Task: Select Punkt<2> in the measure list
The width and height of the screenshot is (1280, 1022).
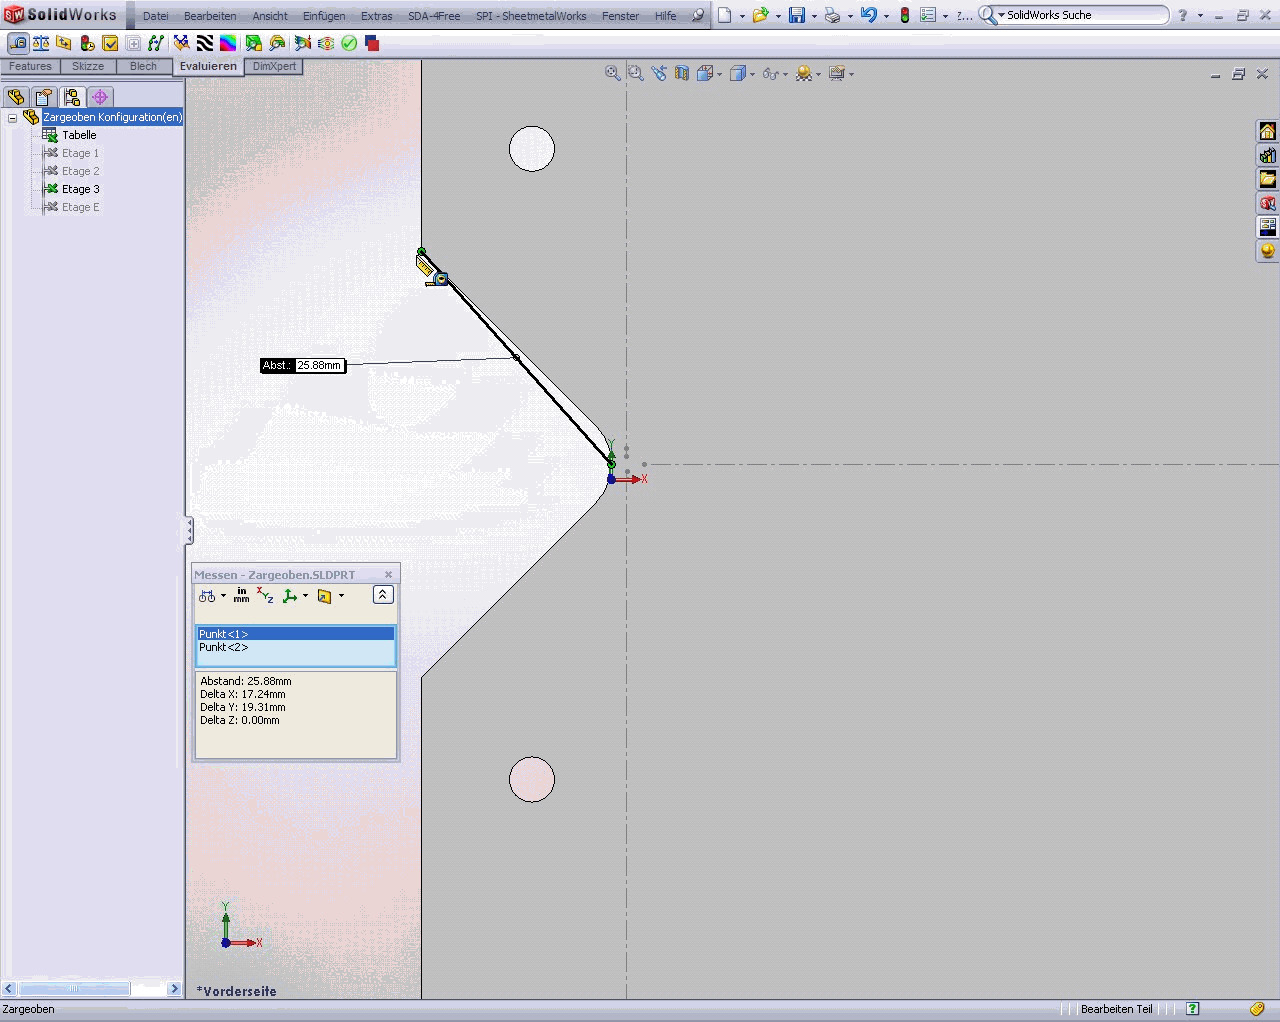Action: [224, 647]
